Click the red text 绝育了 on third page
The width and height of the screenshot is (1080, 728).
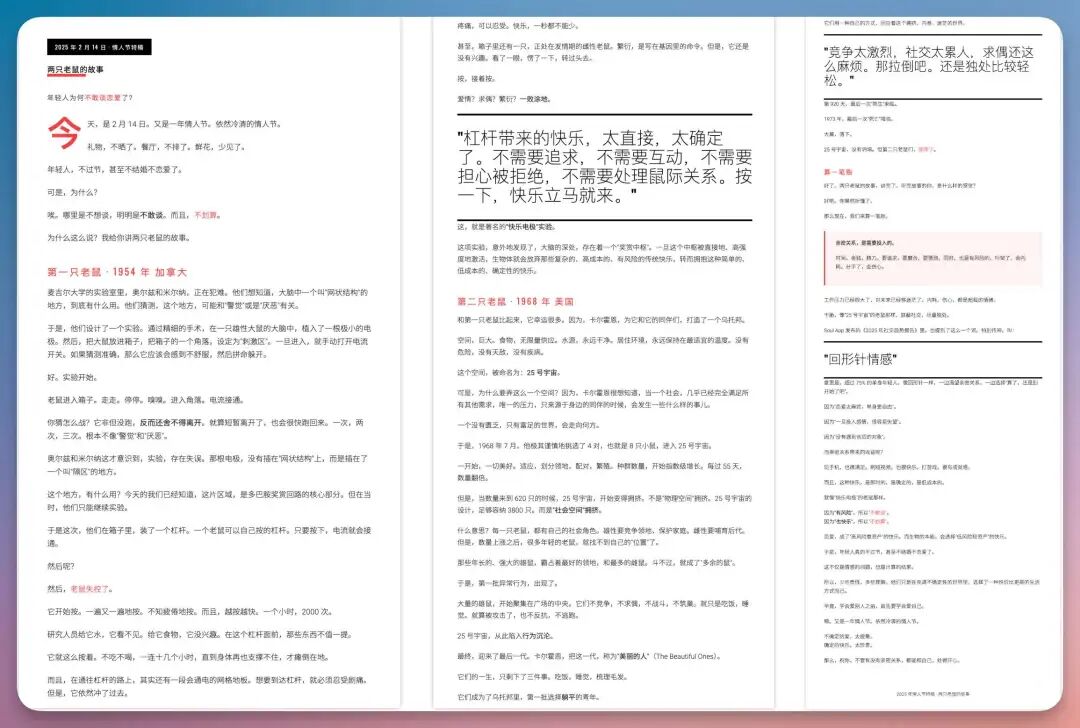pyautogui.click(x=925, y=150)
